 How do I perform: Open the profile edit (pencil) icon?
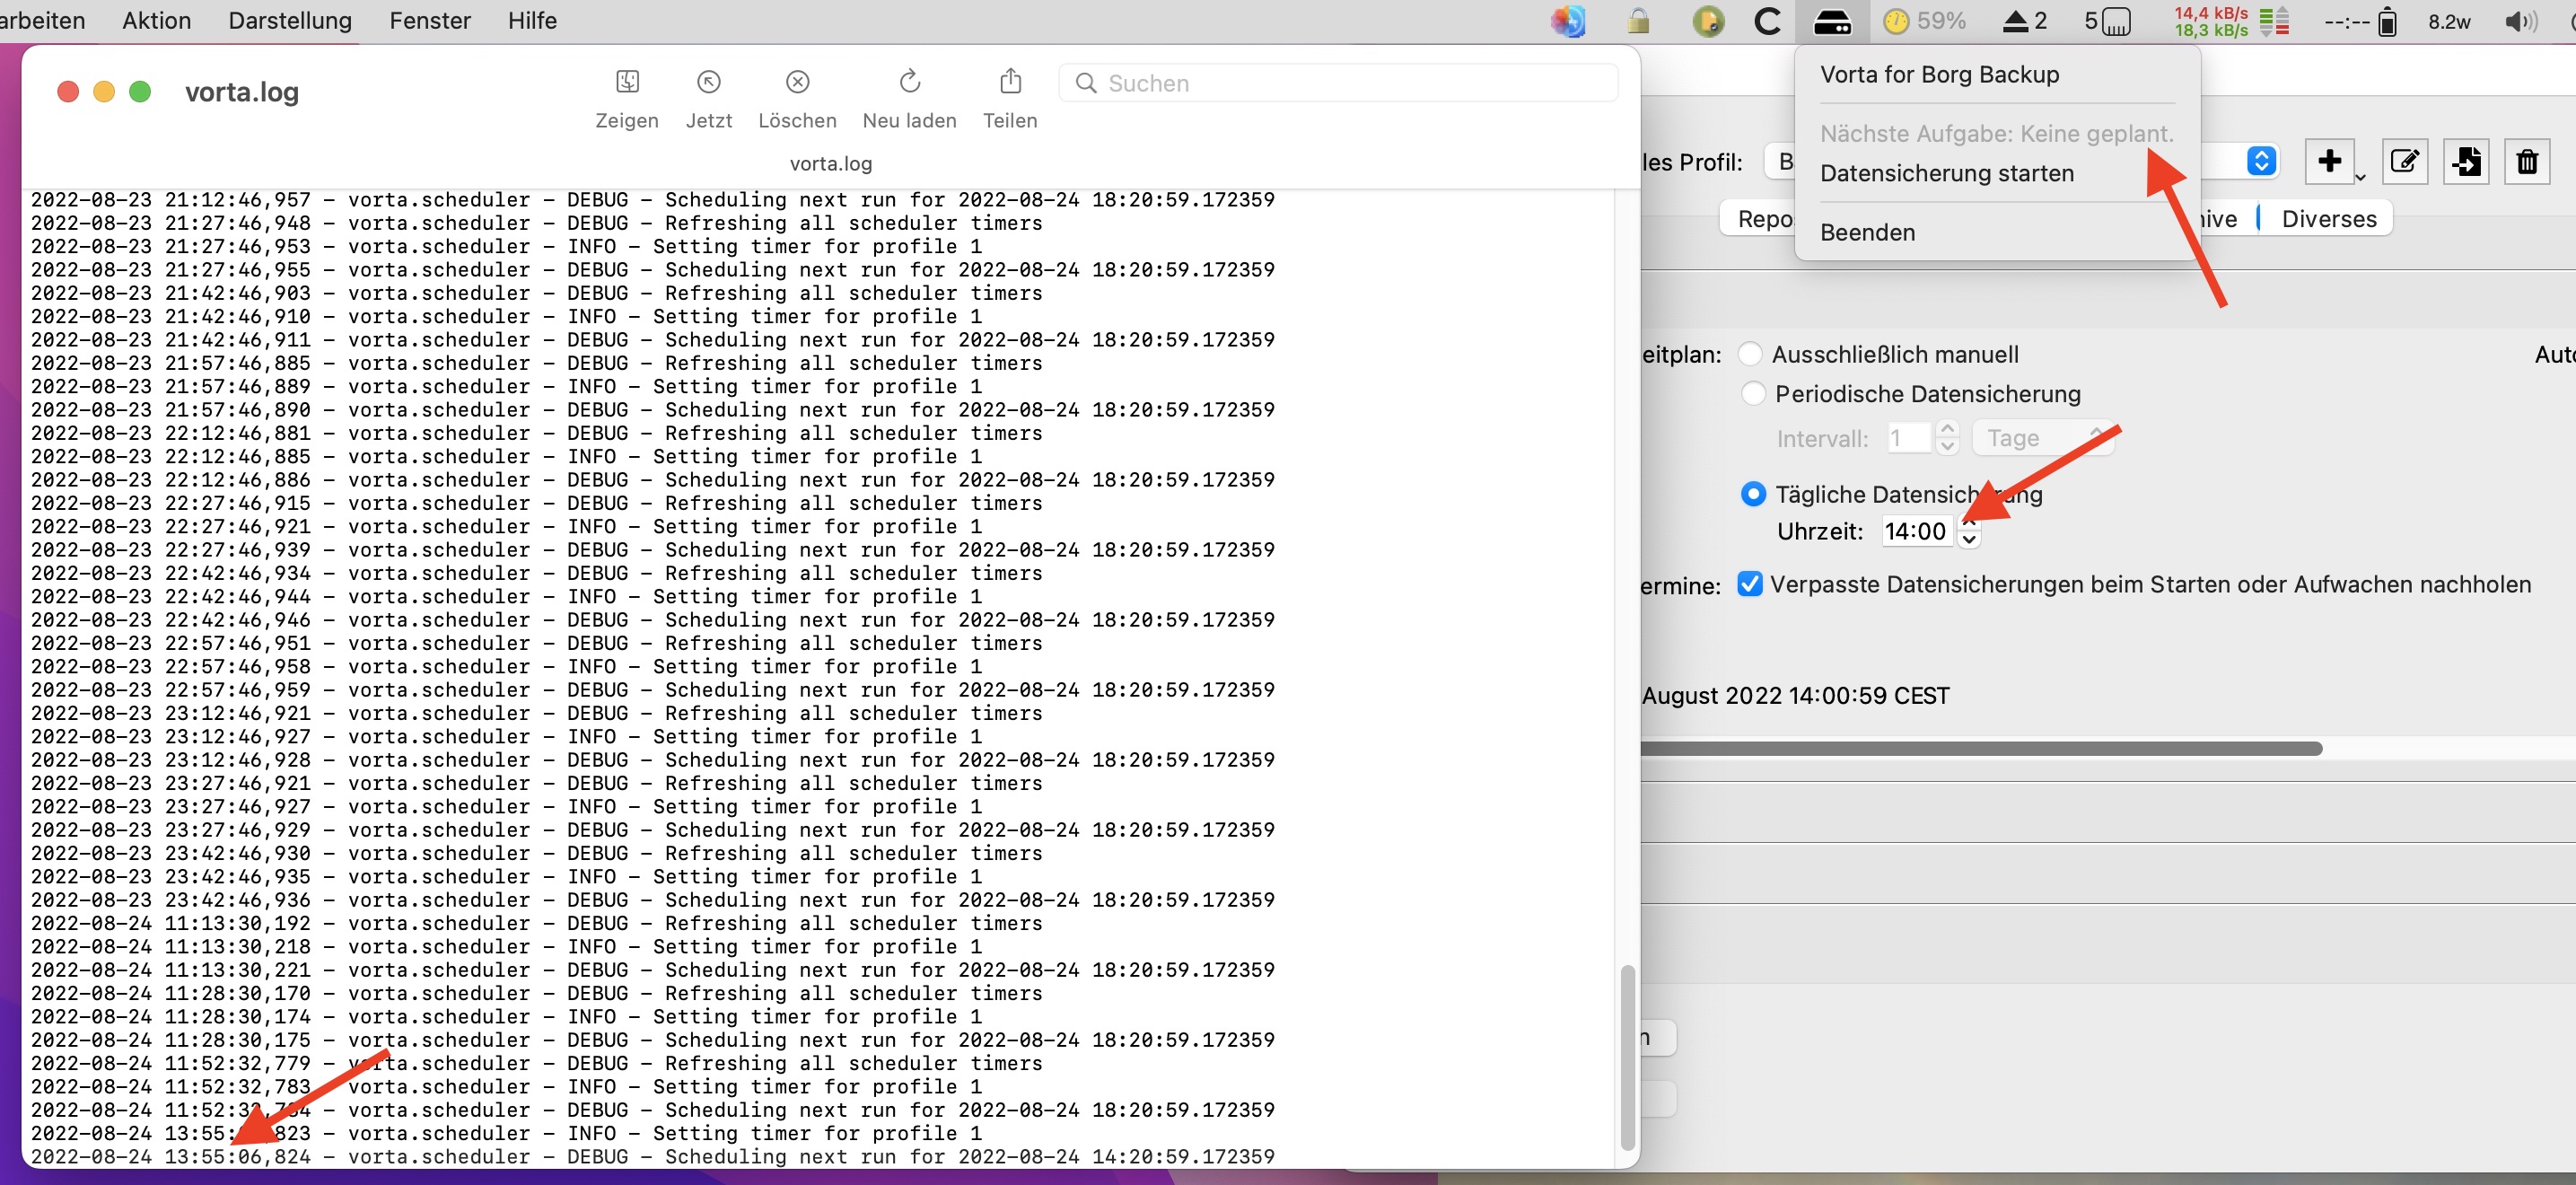[x=2405, y=161]
